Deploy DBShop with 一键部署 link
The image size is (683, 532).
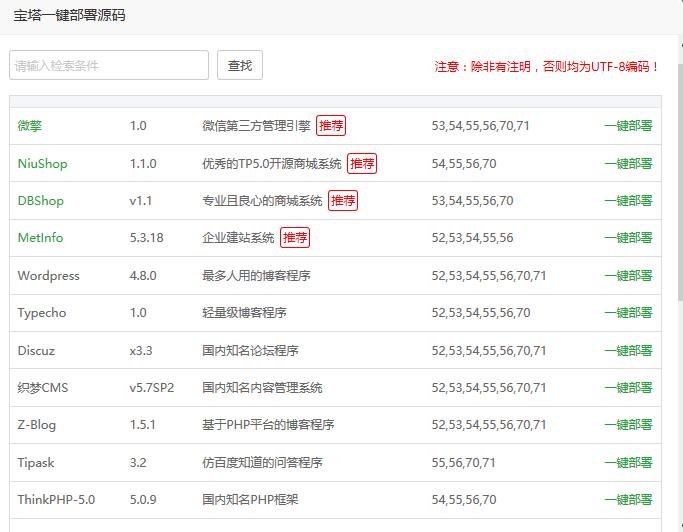coord(628,201)
